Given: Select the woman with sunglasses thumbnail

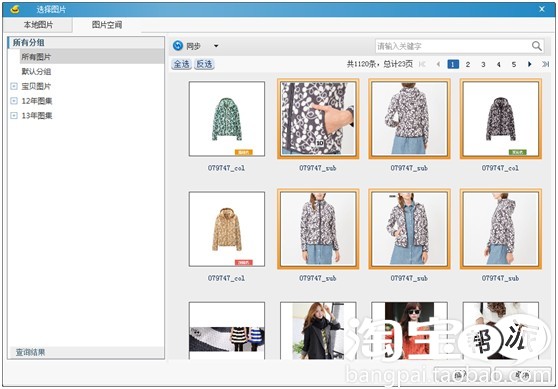Looking at the screenshot, I should [x=409, y=331].
